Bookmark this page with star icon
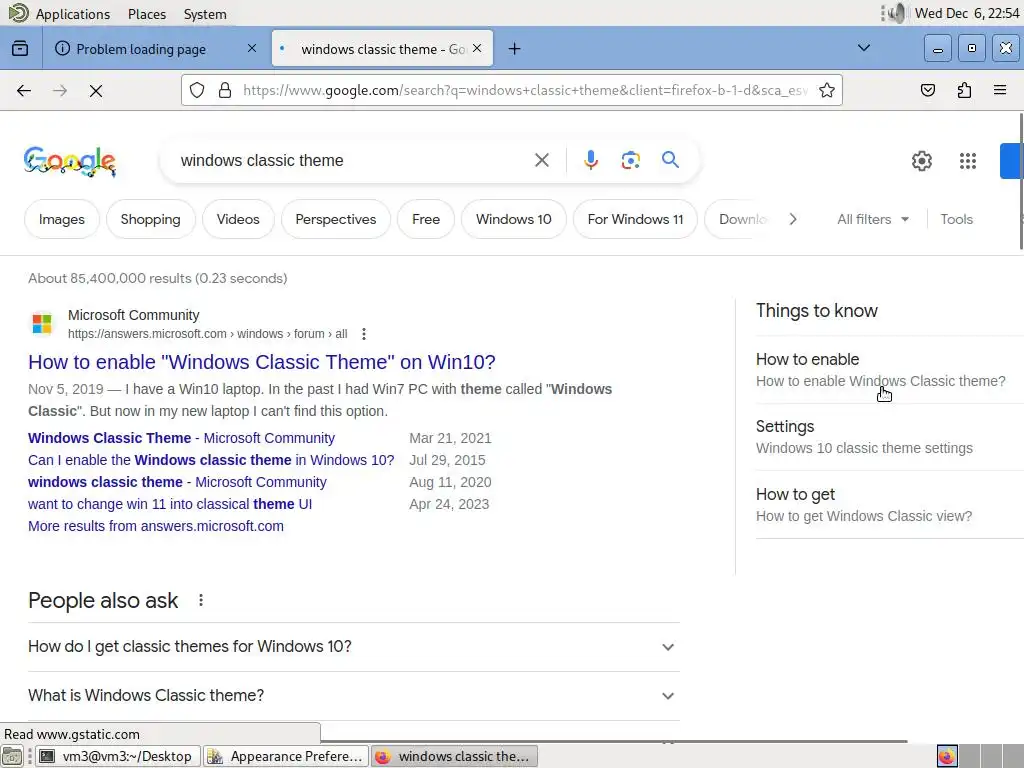1024x768 pixels. pyautogui.click(x=827, y=90)
